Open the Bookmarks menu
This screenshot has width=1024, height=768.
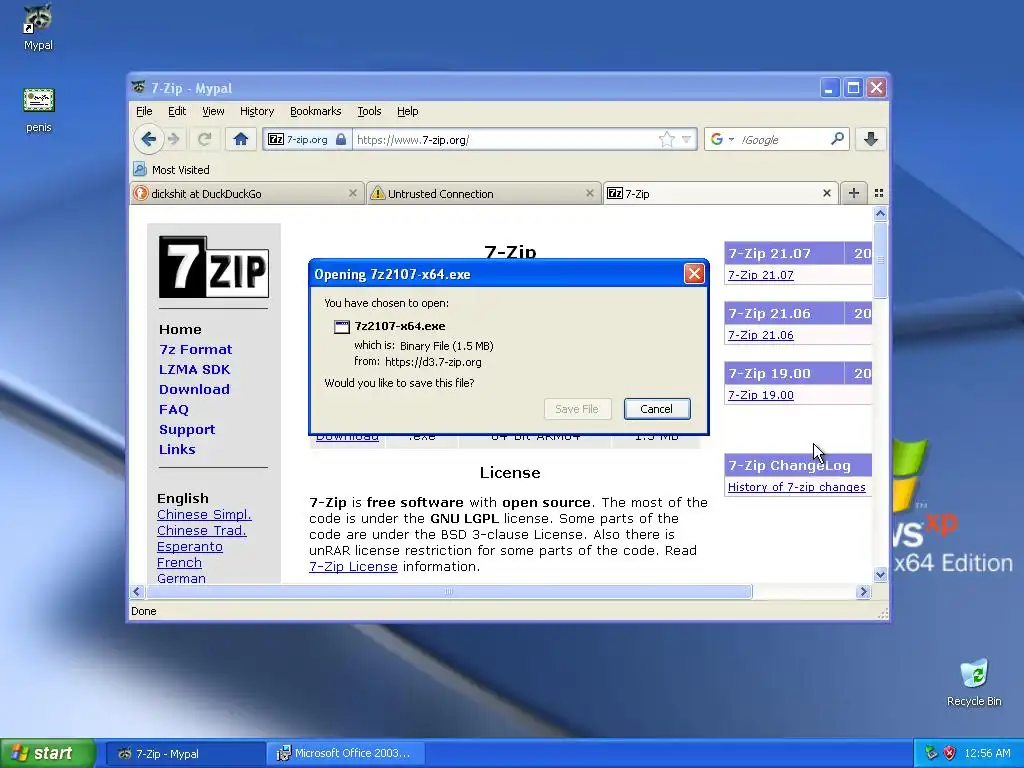point(315,111)
